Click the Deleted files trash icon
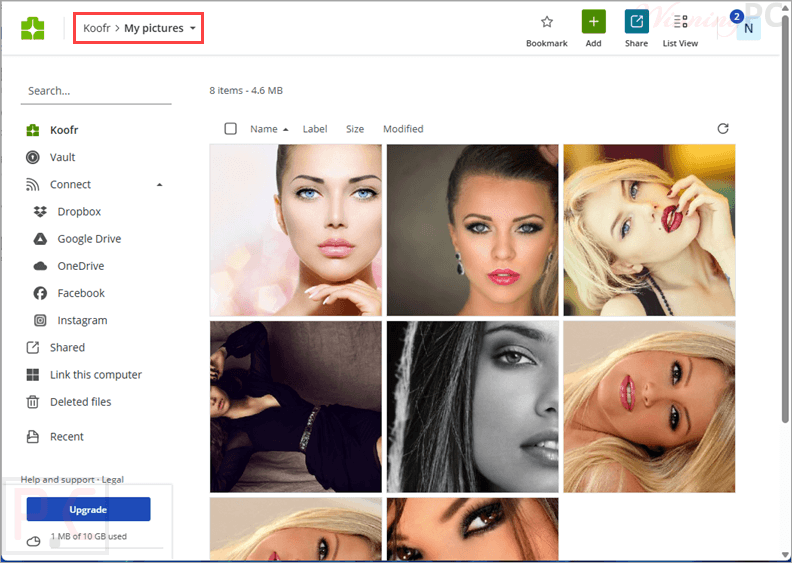792x563 pixels. pos(33,402)
